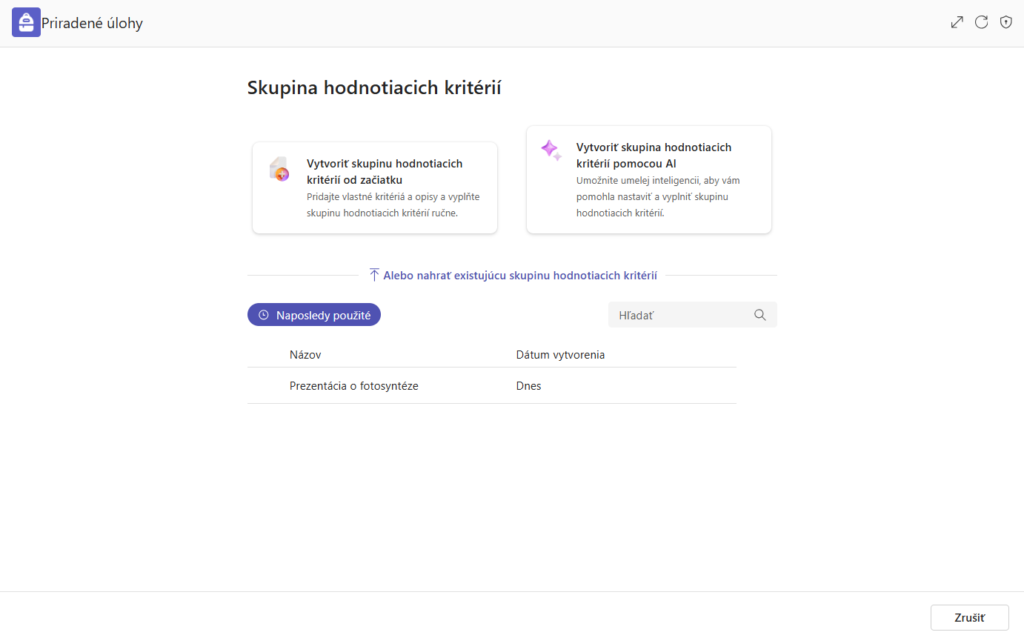Click the refresh icon in the header
Image resolution: width=1024 pixels, height=635 pixels.
pyautogui.click(x=981, y=22)
